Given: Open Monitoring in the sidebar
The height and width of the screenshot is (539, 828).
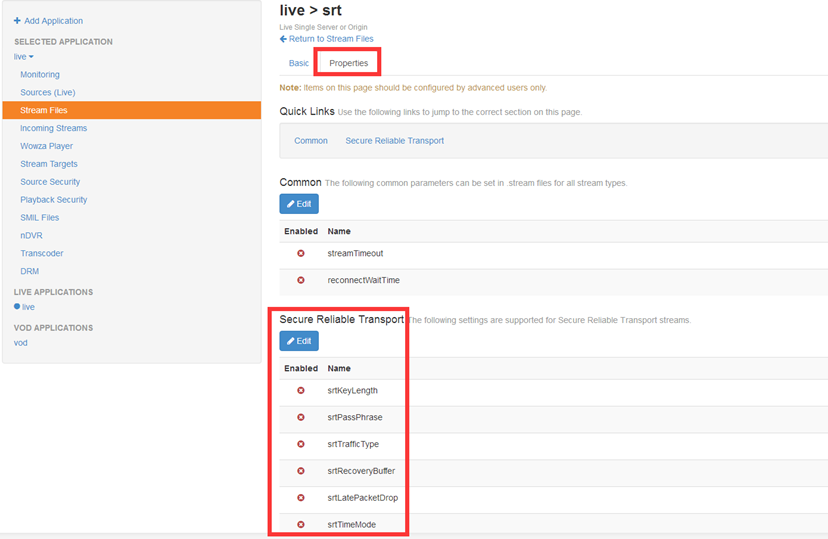Looking at the screenshot, I should point(40,74).
